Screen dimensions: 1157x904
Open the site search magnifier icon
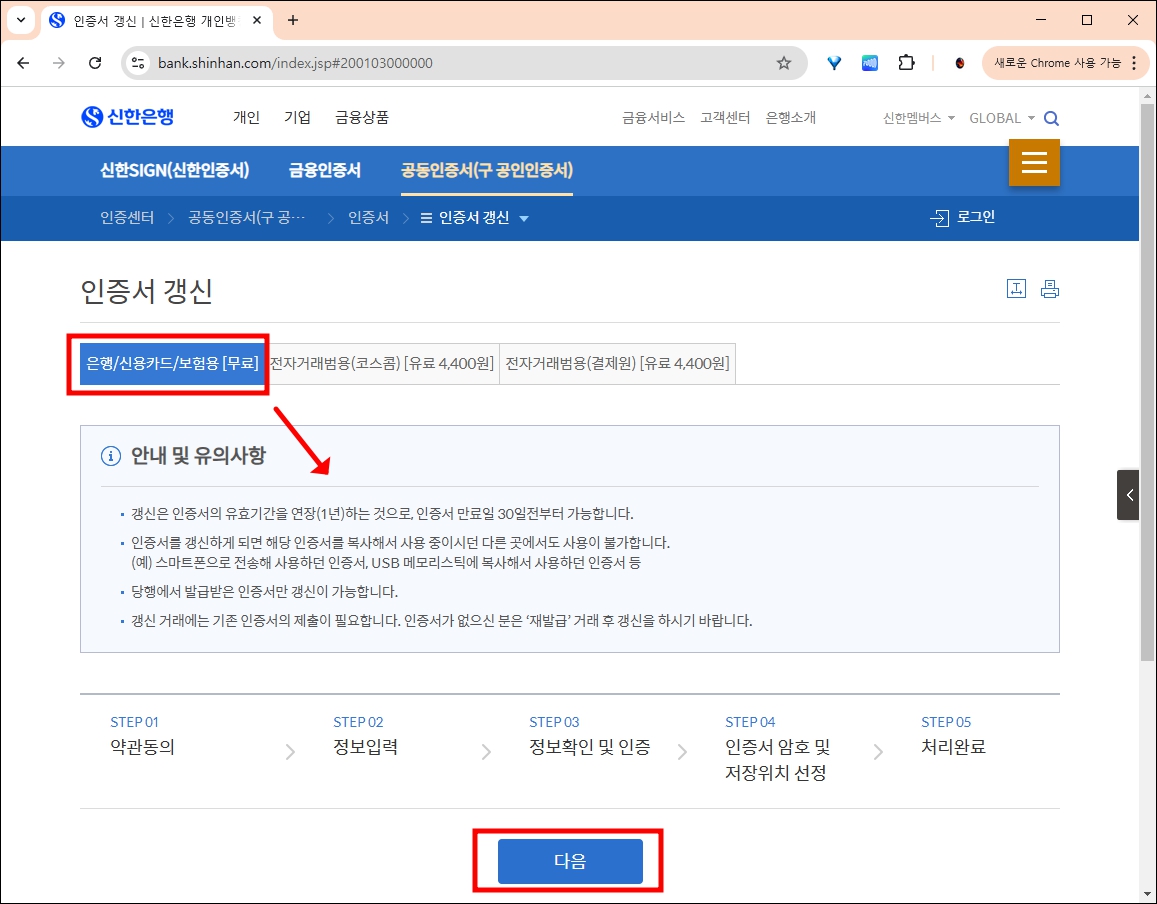point(1051,117)
